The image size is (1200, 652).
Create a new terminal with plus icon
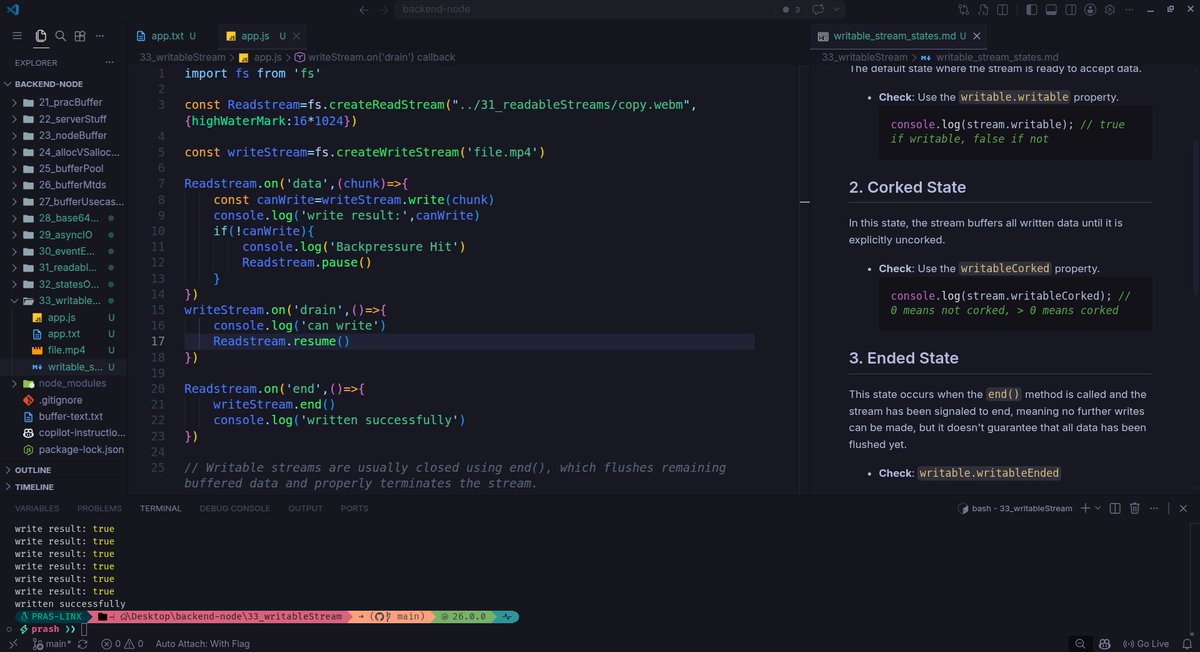pyautogui.click(x=1084, y=508)
